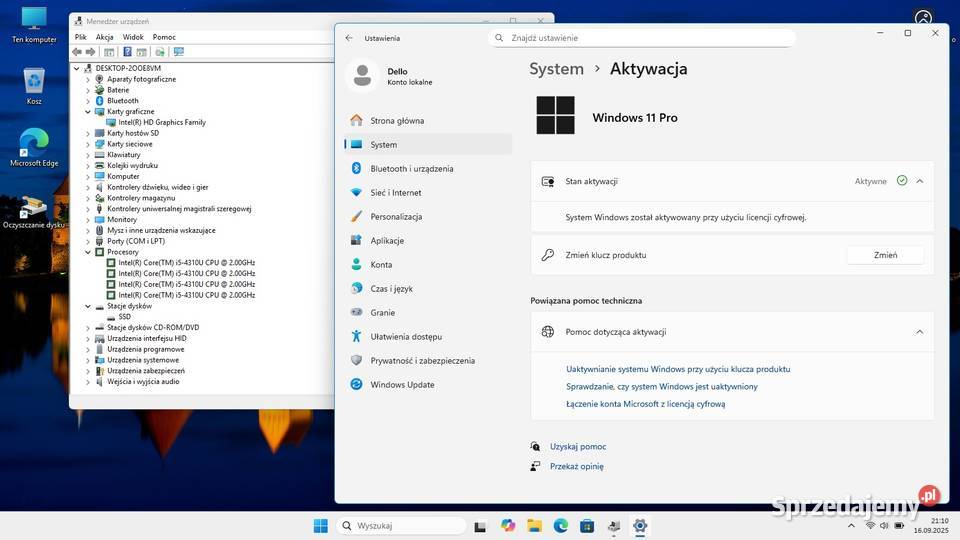Select Konta in Settings sidebar
960x540 pixels.
pyautogui.click(x=427, y=264)
